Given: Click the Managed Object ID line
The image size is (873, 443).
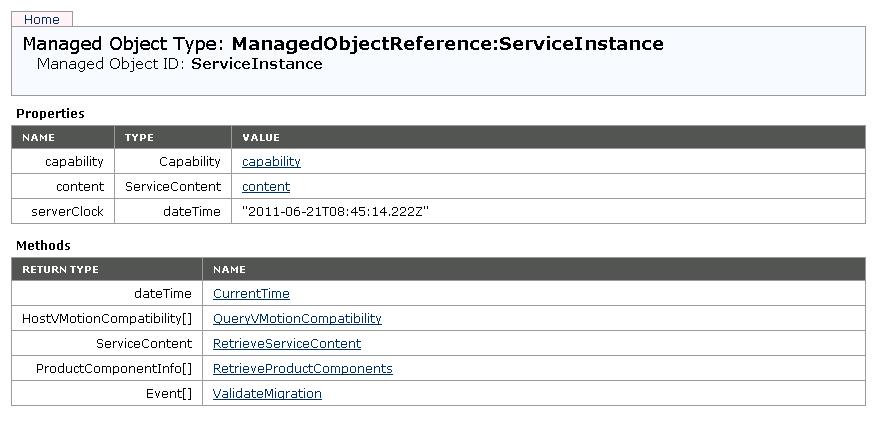Looking at the screenshot, I should pos(180,64).
